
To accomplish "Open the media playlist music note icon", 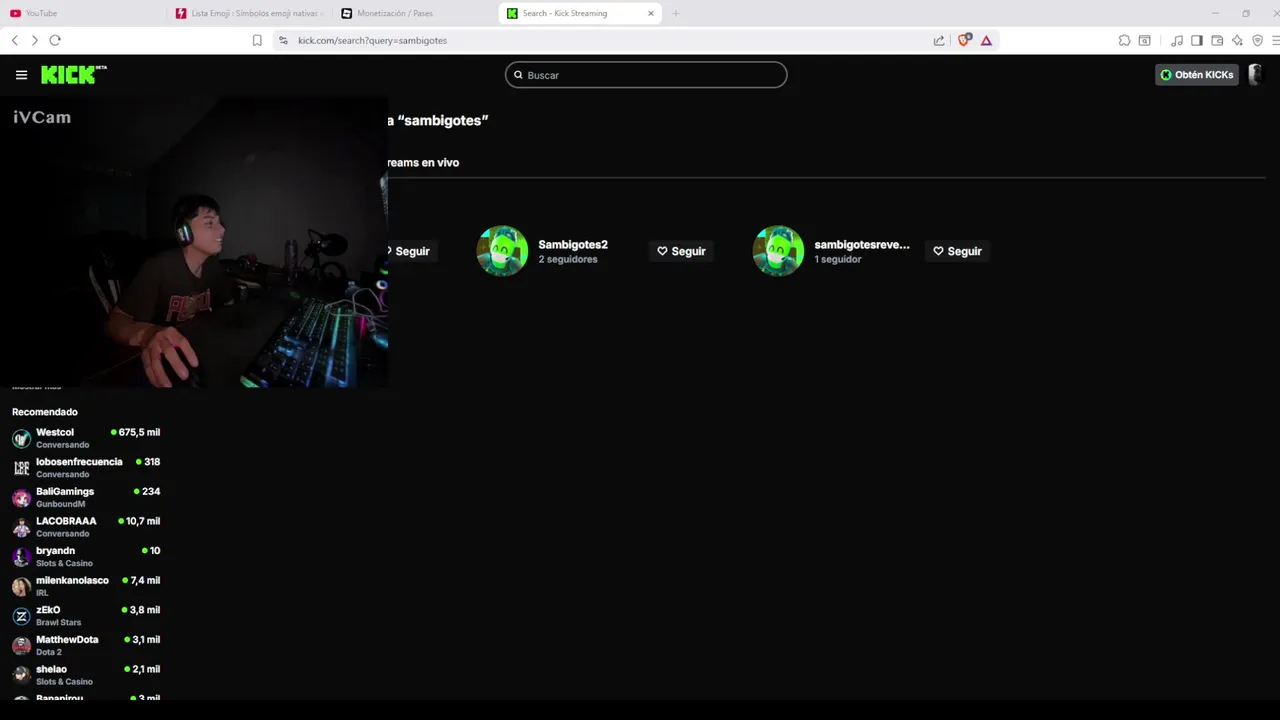I will pyautogui.click(x=1177, y=40).
